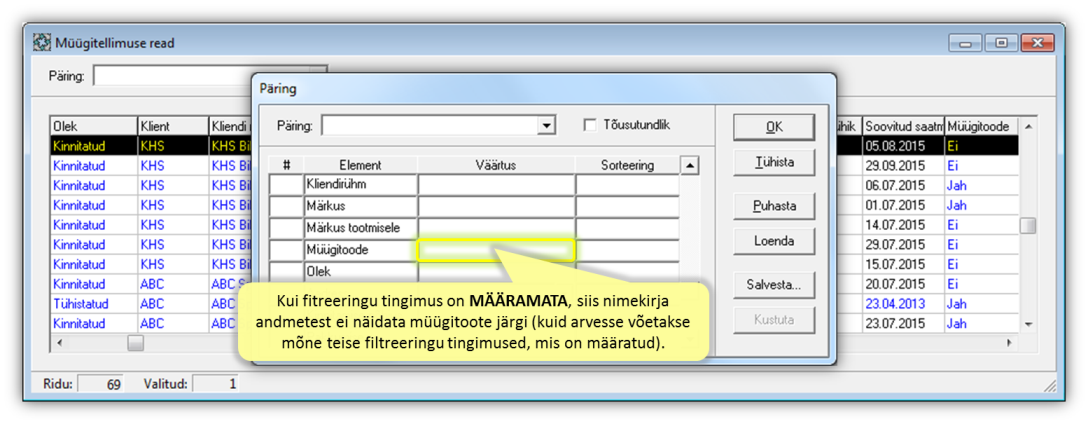This screenshot has height=424, width=1088.
Task: Click the OK button
Action: (774, 127)
